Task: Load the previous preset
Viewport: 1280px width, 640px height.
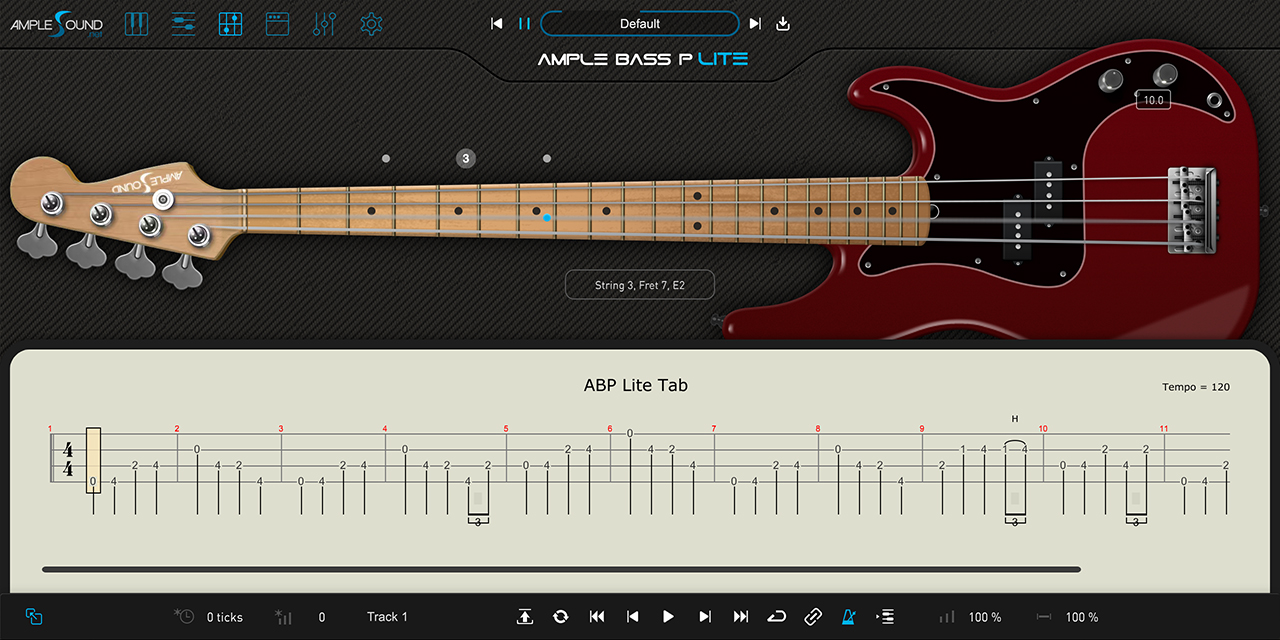Action: [x=497, y=24]
